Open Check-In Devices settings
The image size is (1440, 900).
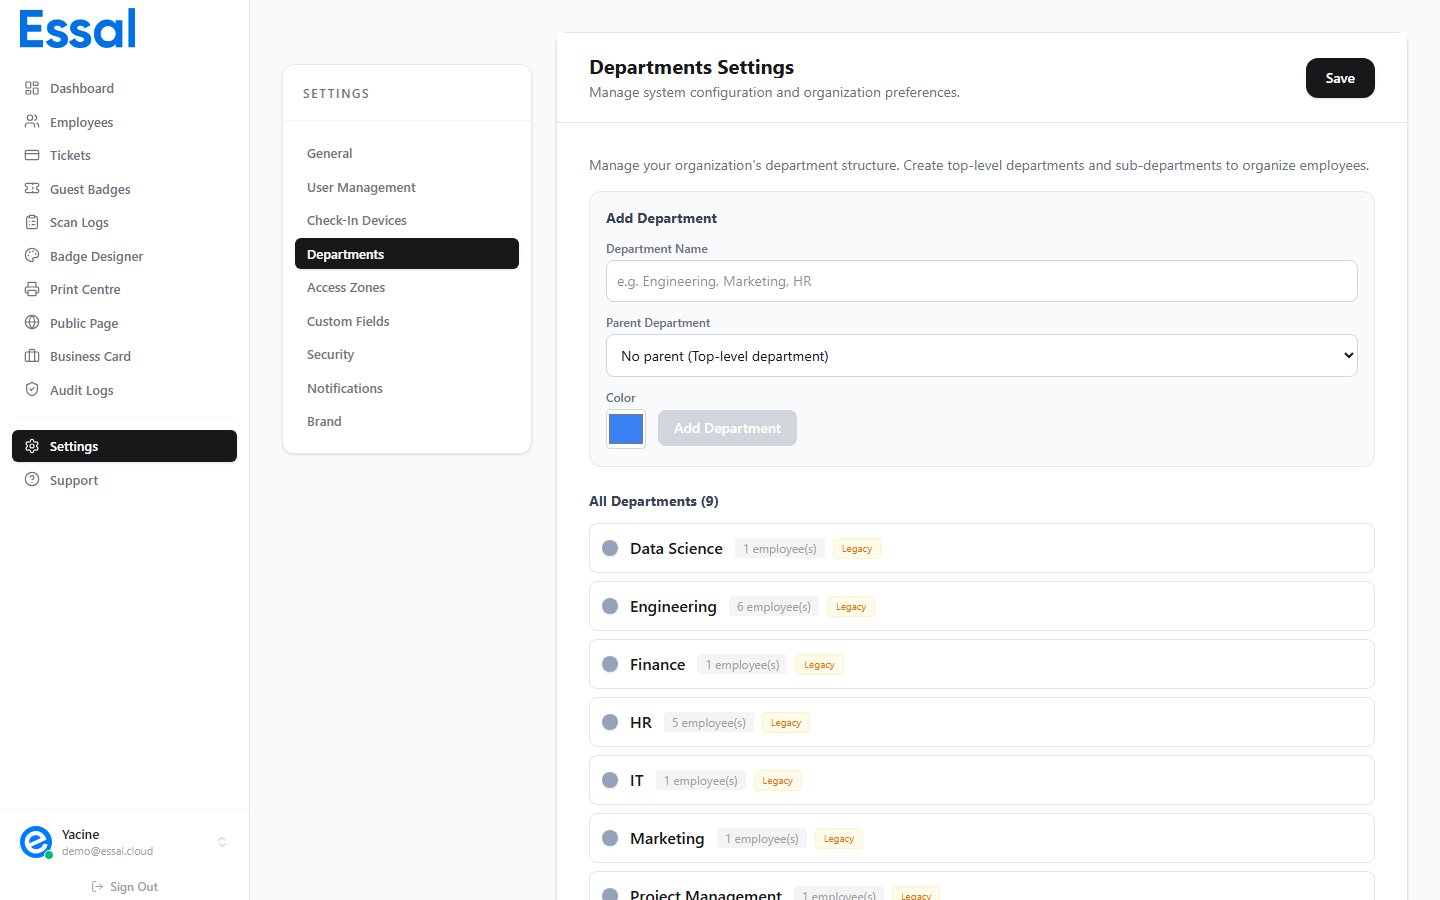407,220
